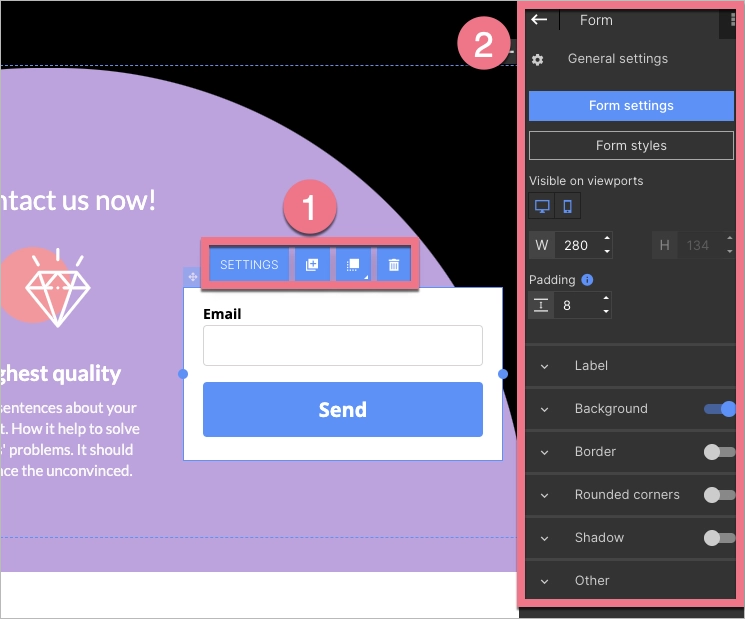Click the 'Email' form label
Viewport: 745px width, 619px height.
tap(222, 314)
